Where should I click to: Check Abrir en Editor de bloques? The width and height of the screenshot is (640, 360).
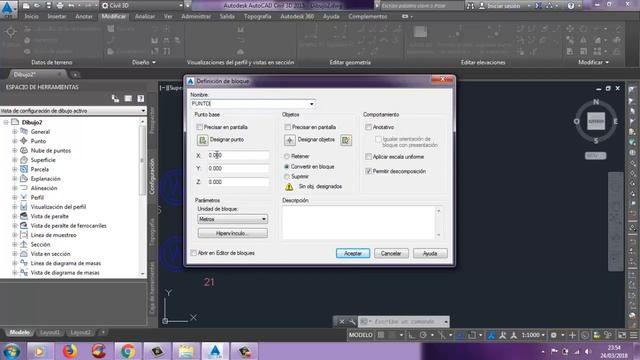[193, 253]
